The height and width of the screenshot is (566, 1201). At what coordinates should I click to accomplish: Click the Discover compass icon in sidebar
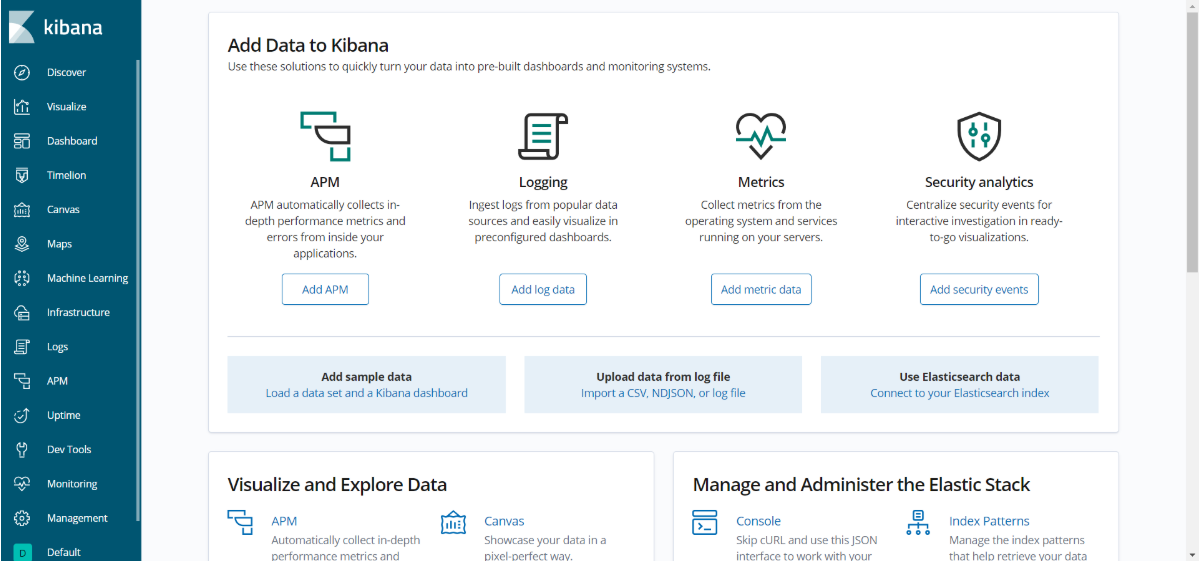22,72
